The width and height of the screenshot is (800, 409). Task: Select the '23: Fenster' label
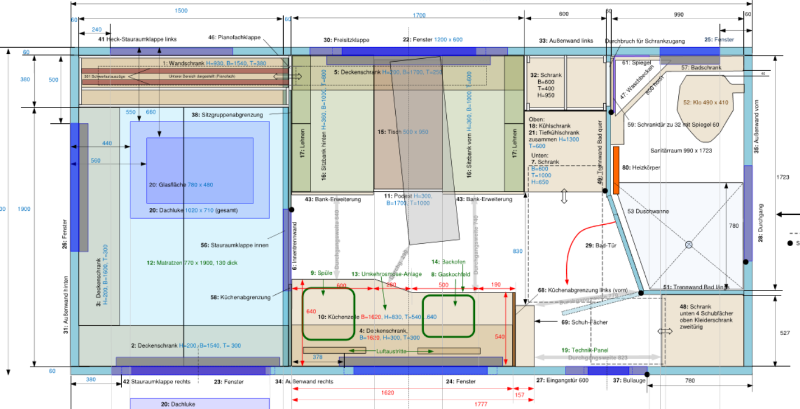pos(229,381)
